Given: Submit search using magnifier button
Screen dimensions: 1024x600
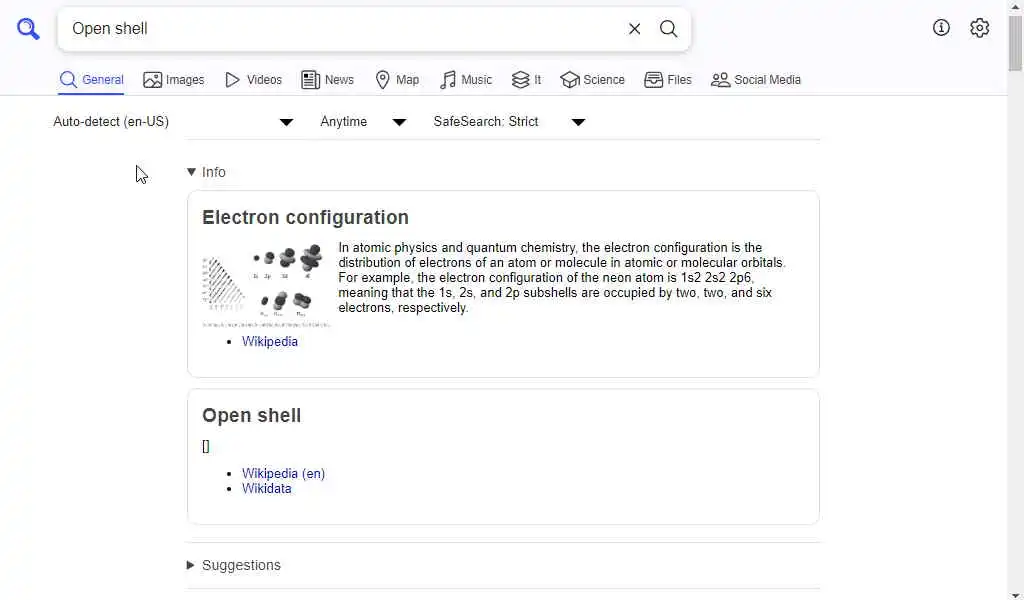Looking at the screenshot, I should point(669,29).
